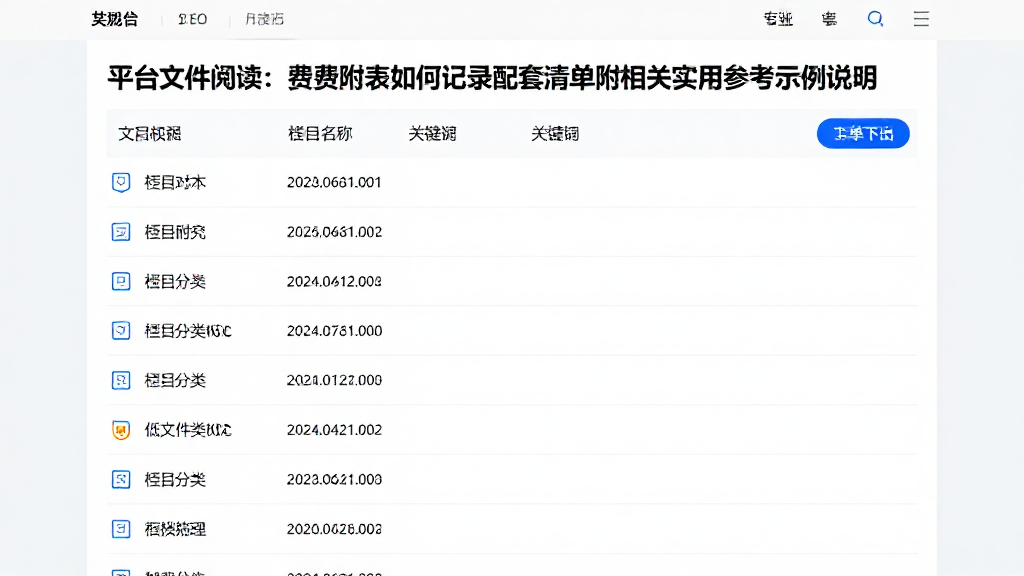Open '栏目分类' name in row 2024.0612.008
Image resolution: width=1024 pixels, height=576 pixels.
pyautogui.click(x=175, y=281)
